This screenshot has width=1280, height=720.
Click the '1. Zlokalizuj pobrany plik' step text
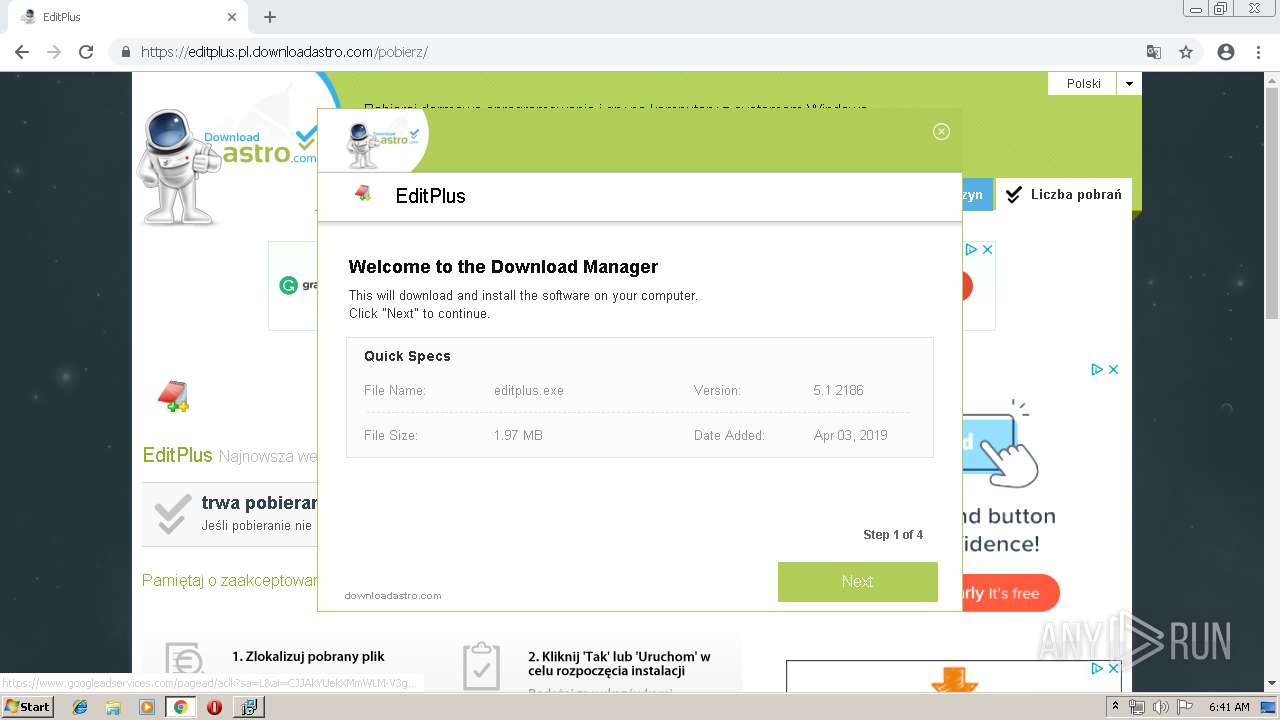click(x=308, y=656)
